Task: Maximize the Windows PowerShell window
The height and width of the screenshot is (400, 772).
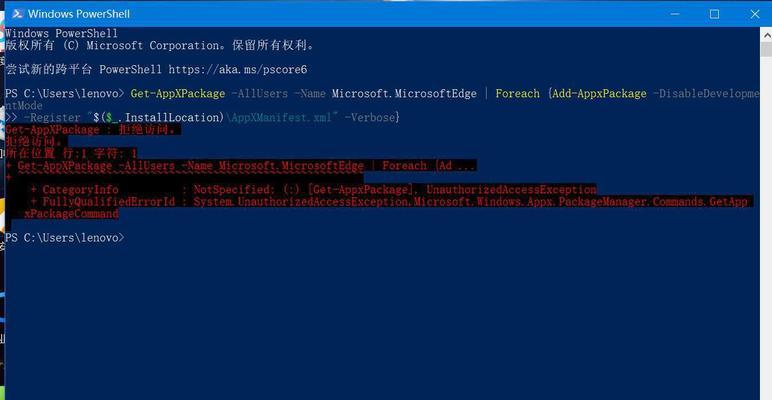Action: click(714, 14)
